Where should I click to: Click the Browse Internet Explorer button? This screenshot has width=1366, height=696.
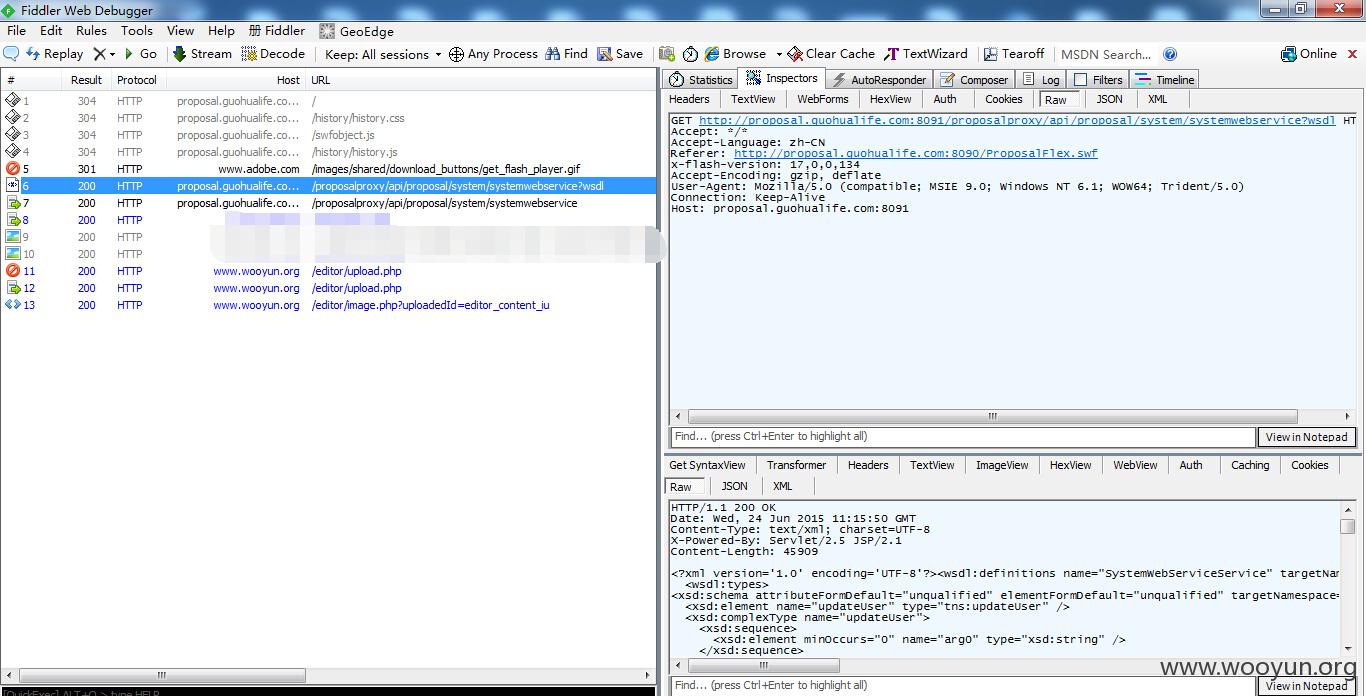[735, 54]
